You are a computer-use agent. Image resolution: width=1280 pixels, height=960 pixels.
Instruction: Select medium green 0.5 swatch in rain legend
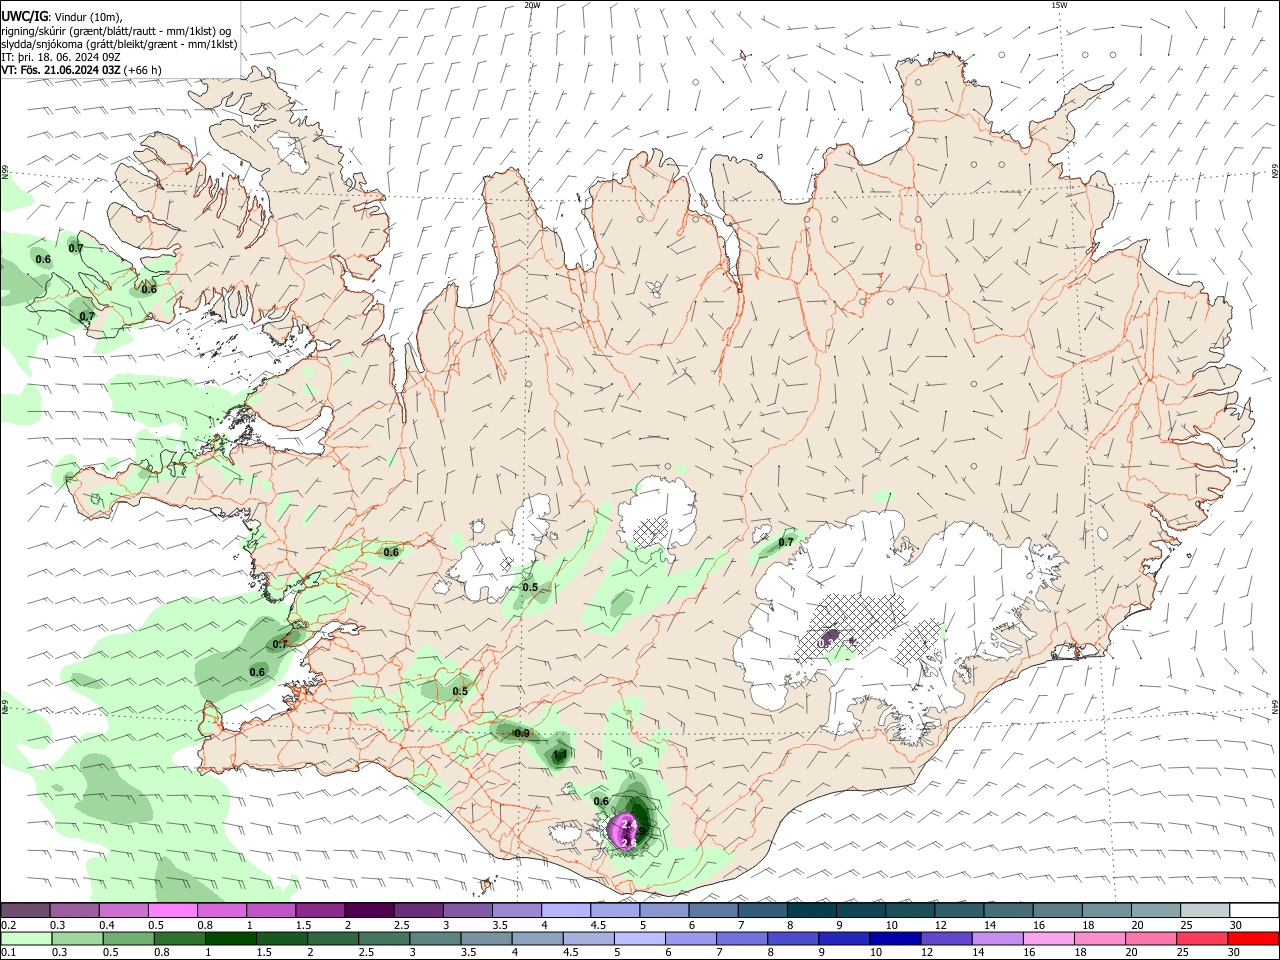130,938
